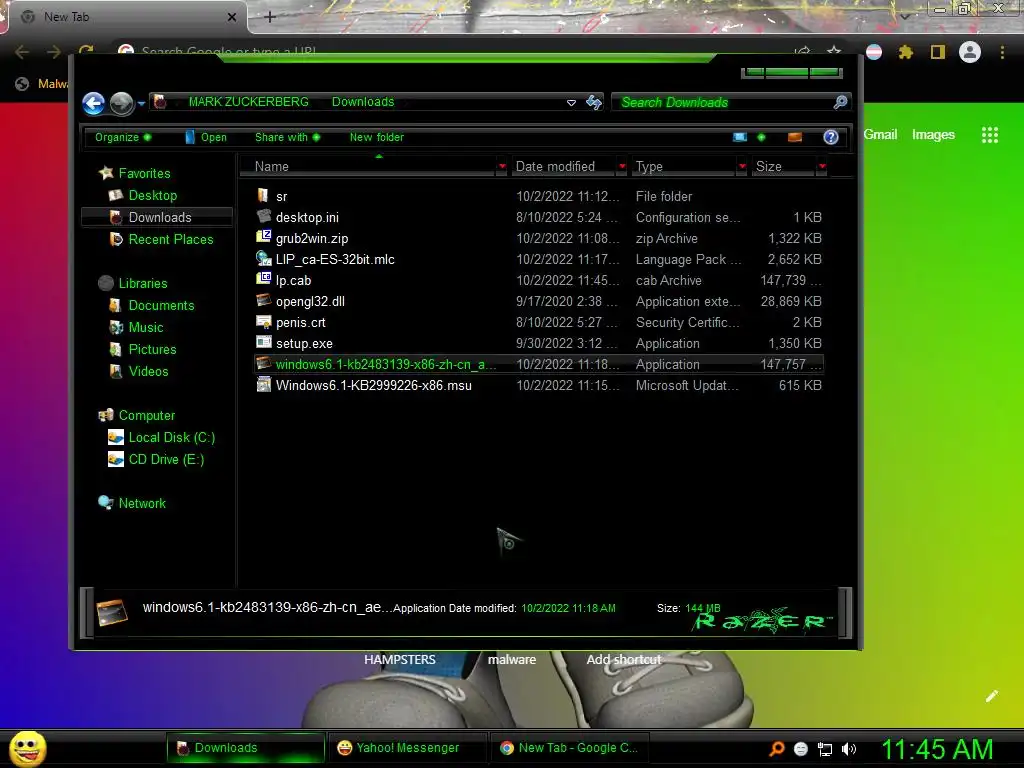Expand the address bar history dropdown
The width and height of the screenshot is (1024, 768).
[x=571, y=103]
